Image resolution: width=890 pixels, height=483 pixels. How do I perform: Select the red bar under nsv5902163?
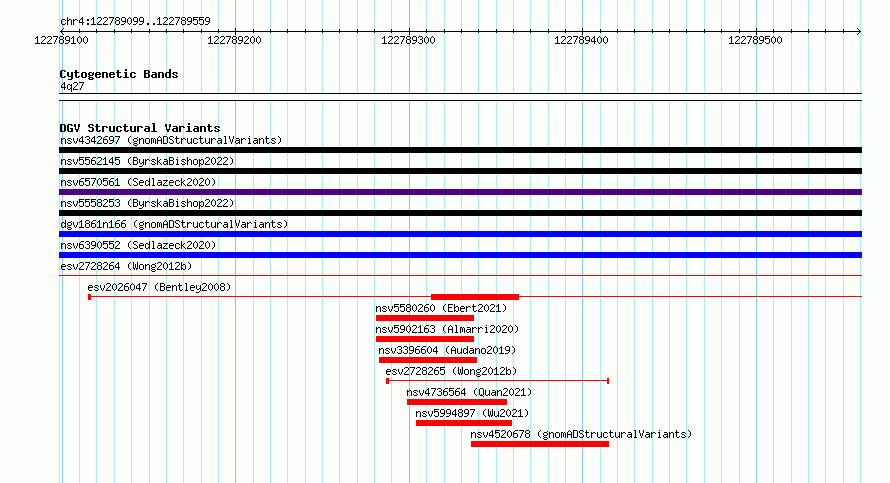coord(425,339)
